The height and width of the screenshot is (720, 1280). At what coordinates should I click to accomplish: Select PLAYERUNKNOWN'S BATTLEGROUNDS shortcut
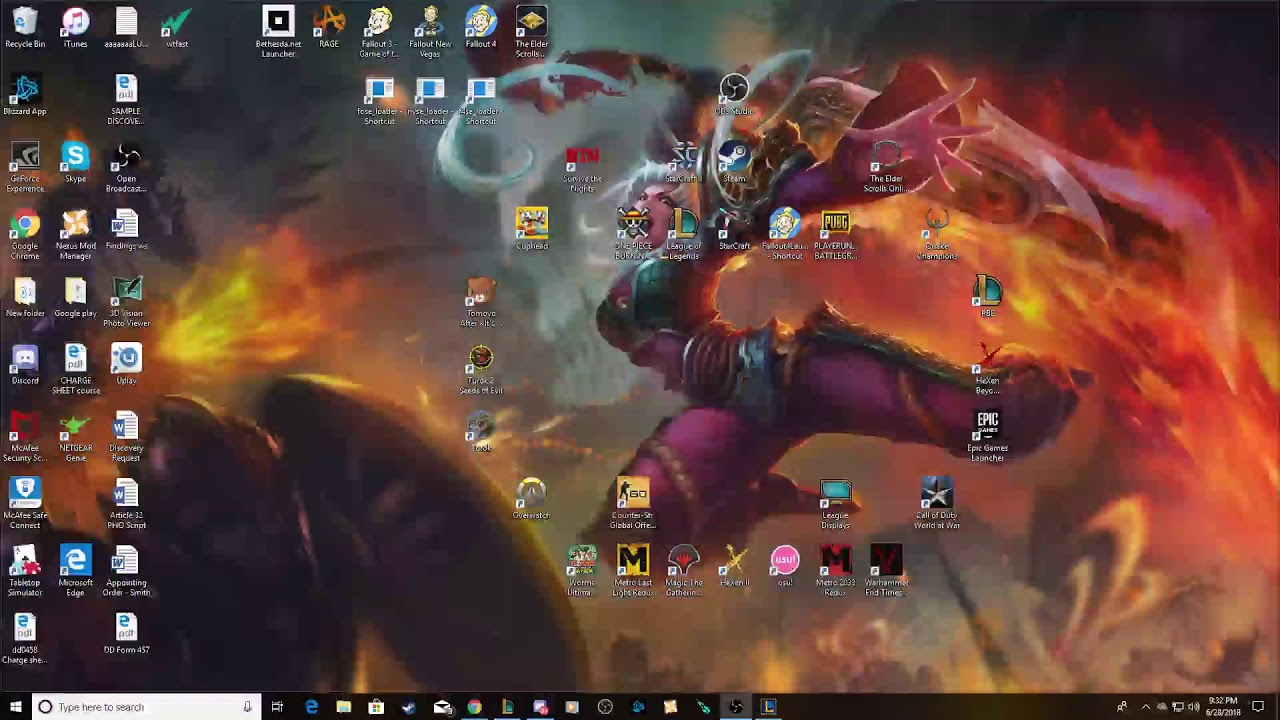point(835,235)
